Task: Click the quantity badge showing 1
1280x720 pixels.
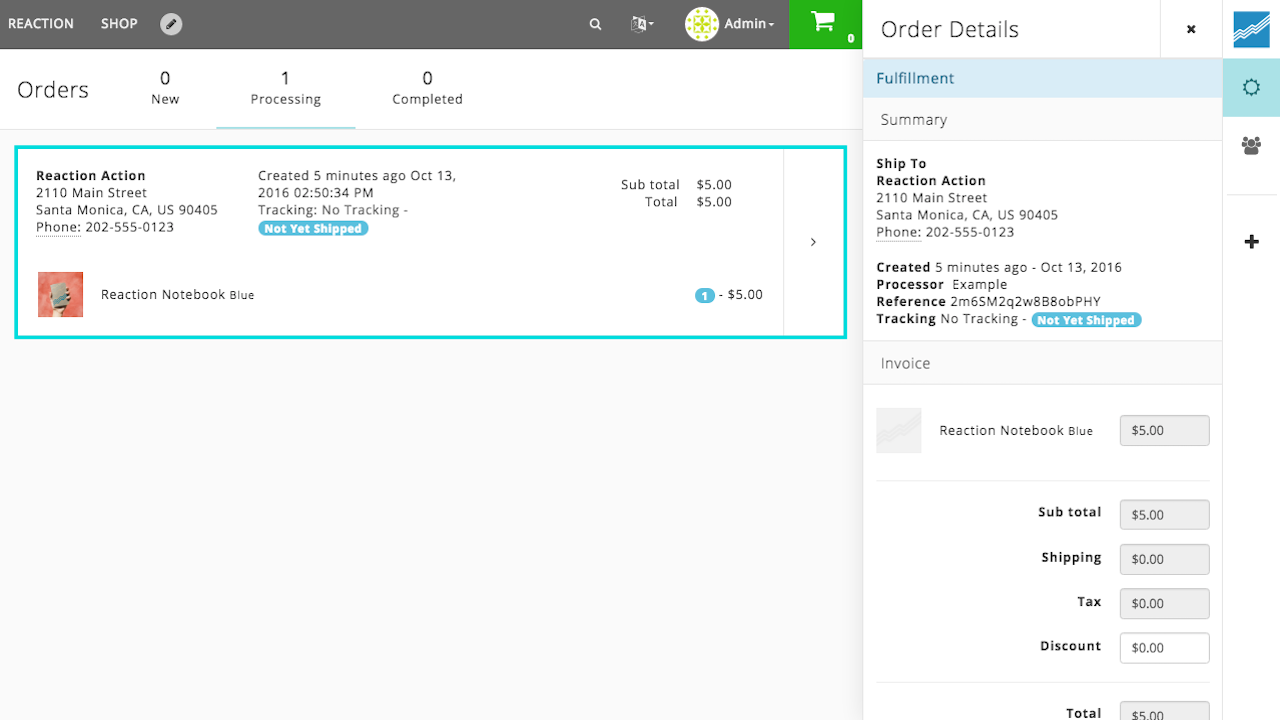Action: coord(705,296)
